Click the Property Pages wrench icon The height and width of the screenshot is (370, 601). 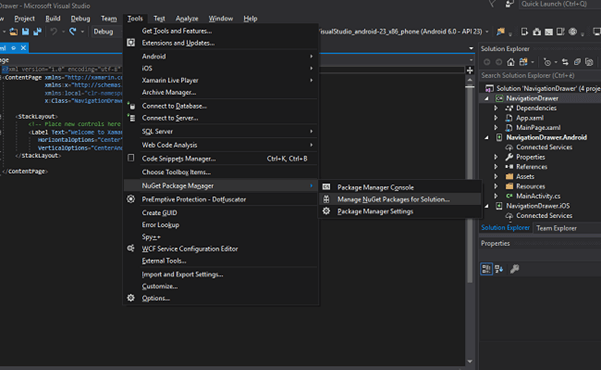pyautogui.click(x=514, y=269)
